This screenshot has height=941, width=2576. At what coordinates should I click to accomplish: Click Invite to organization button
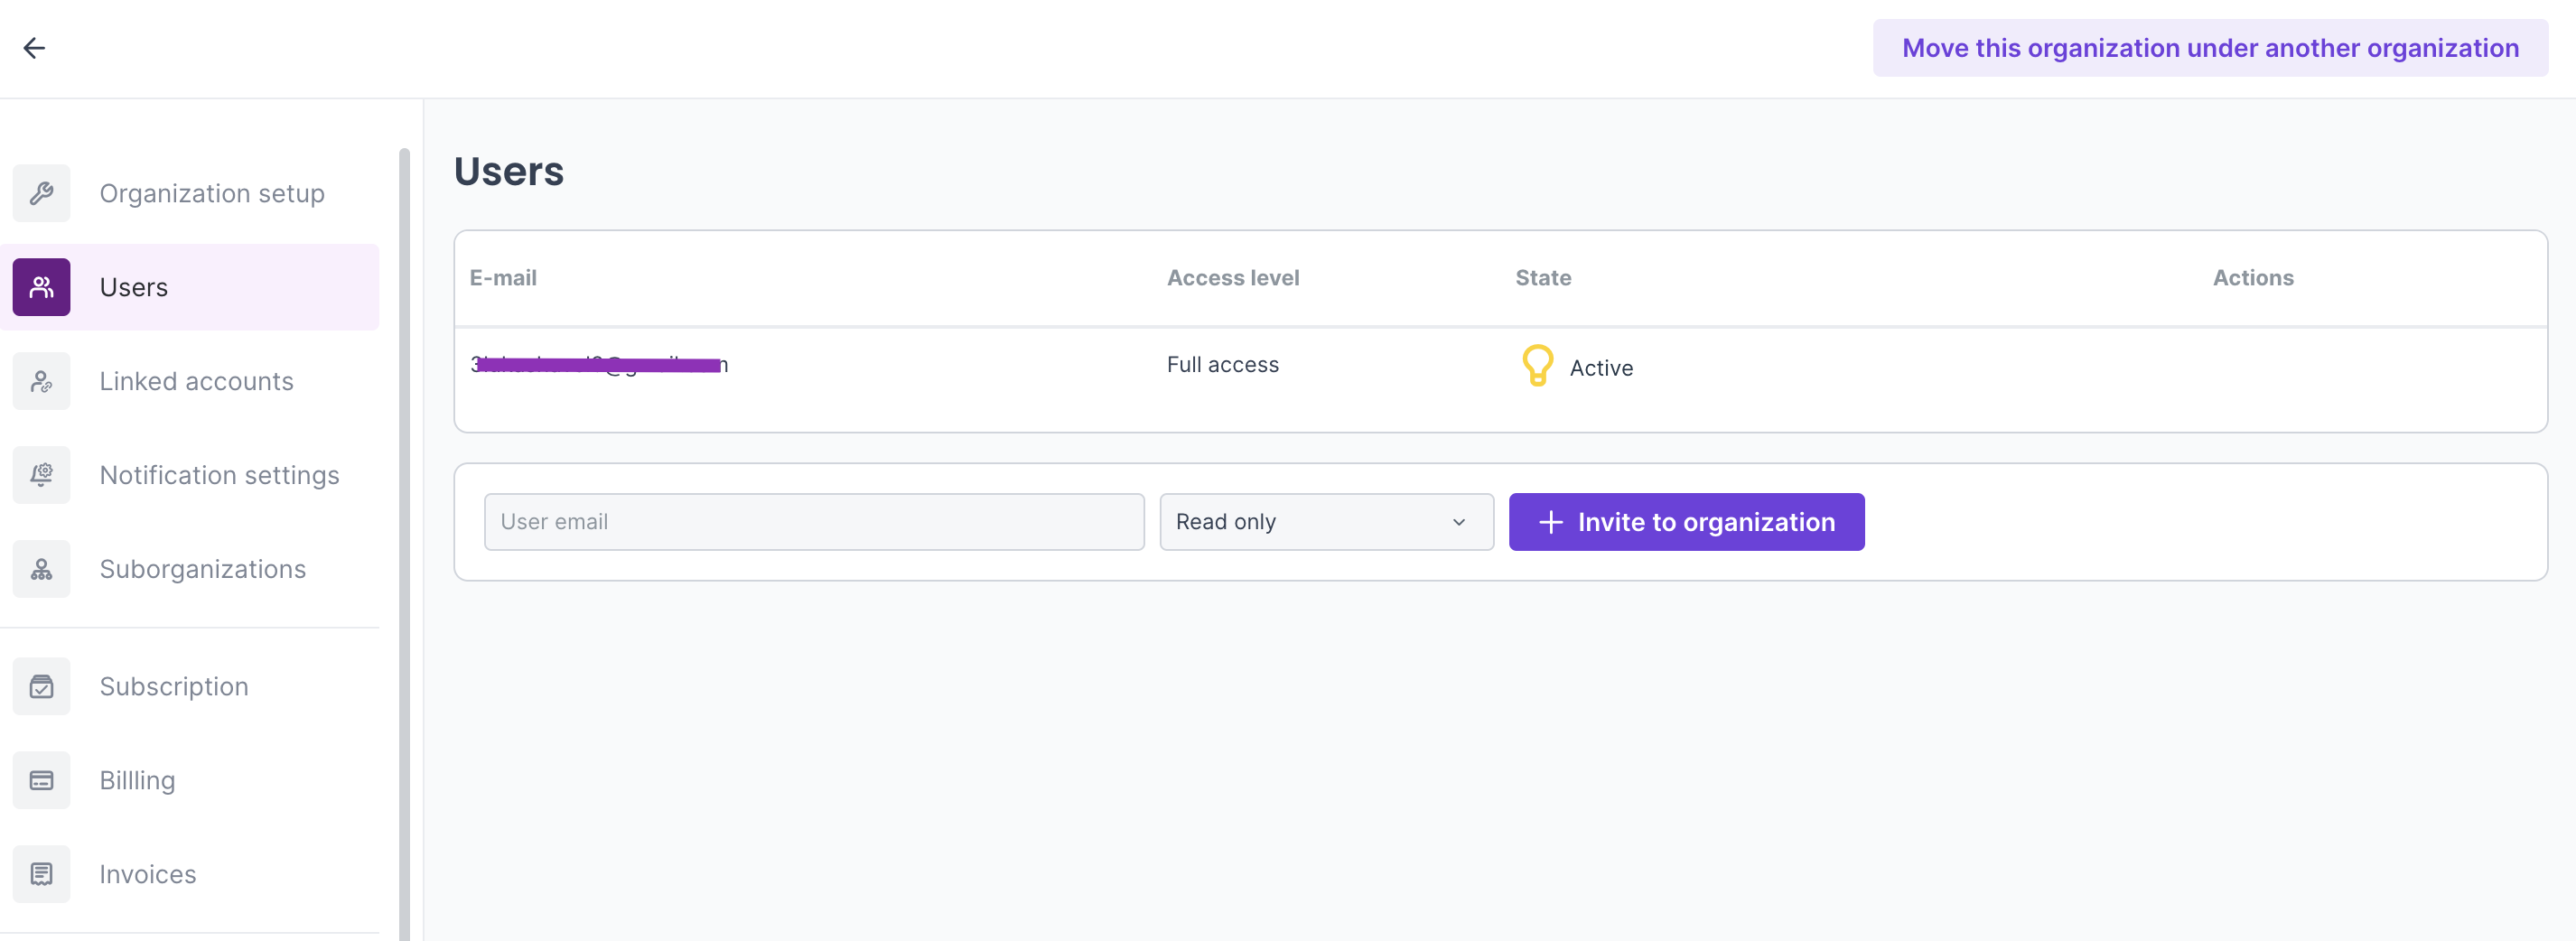(1686, 522)
